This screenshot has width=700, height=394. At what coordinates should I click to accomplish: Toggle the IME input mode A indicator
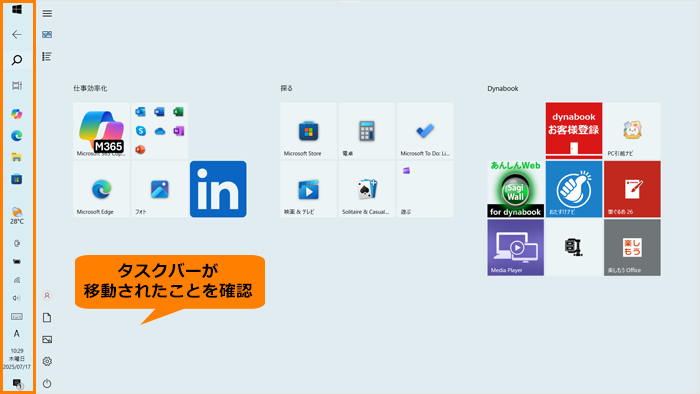pyautogui.click(x=17, y=334)
